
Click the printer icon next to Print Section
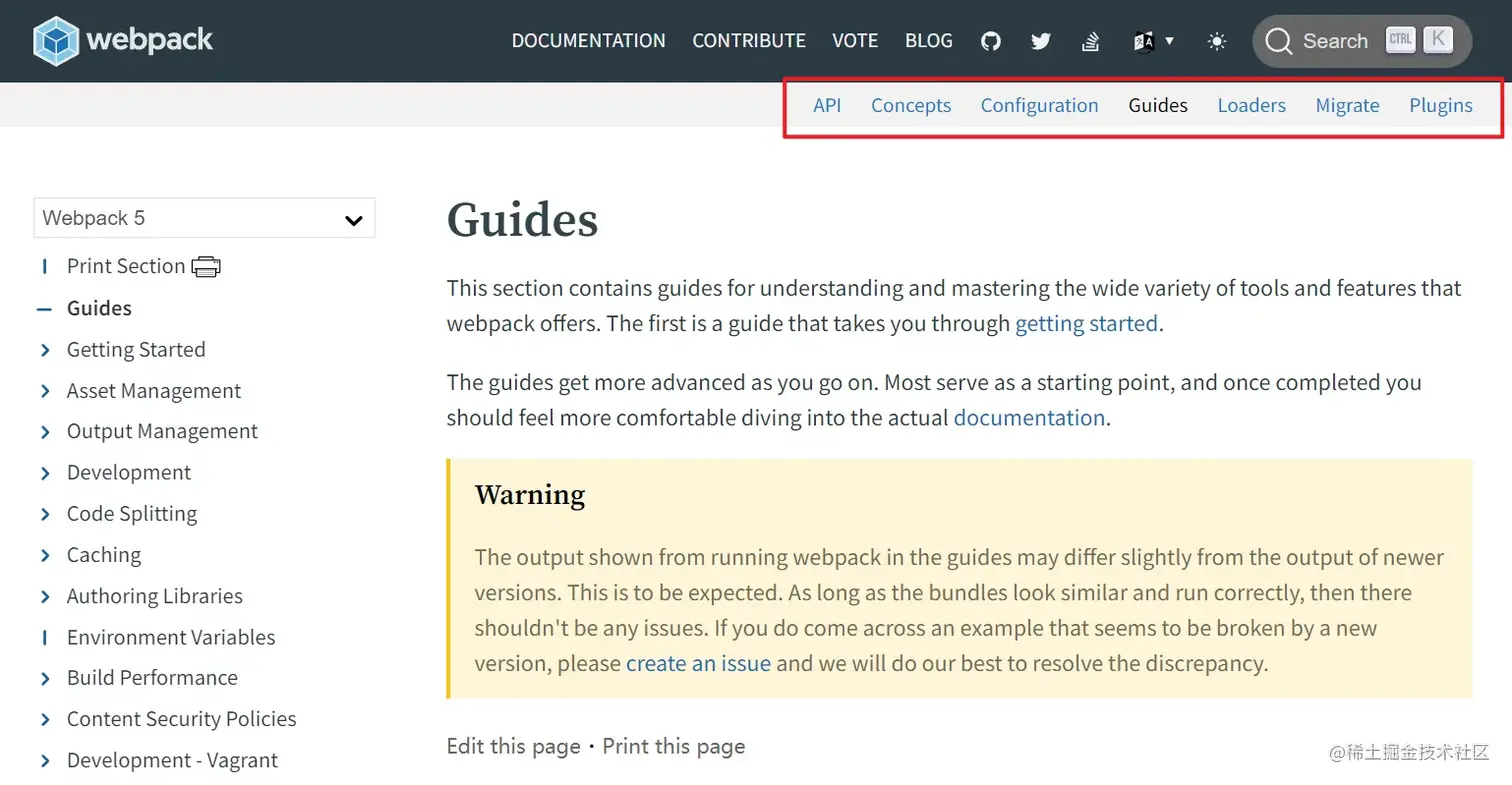(x=206, y=267)
